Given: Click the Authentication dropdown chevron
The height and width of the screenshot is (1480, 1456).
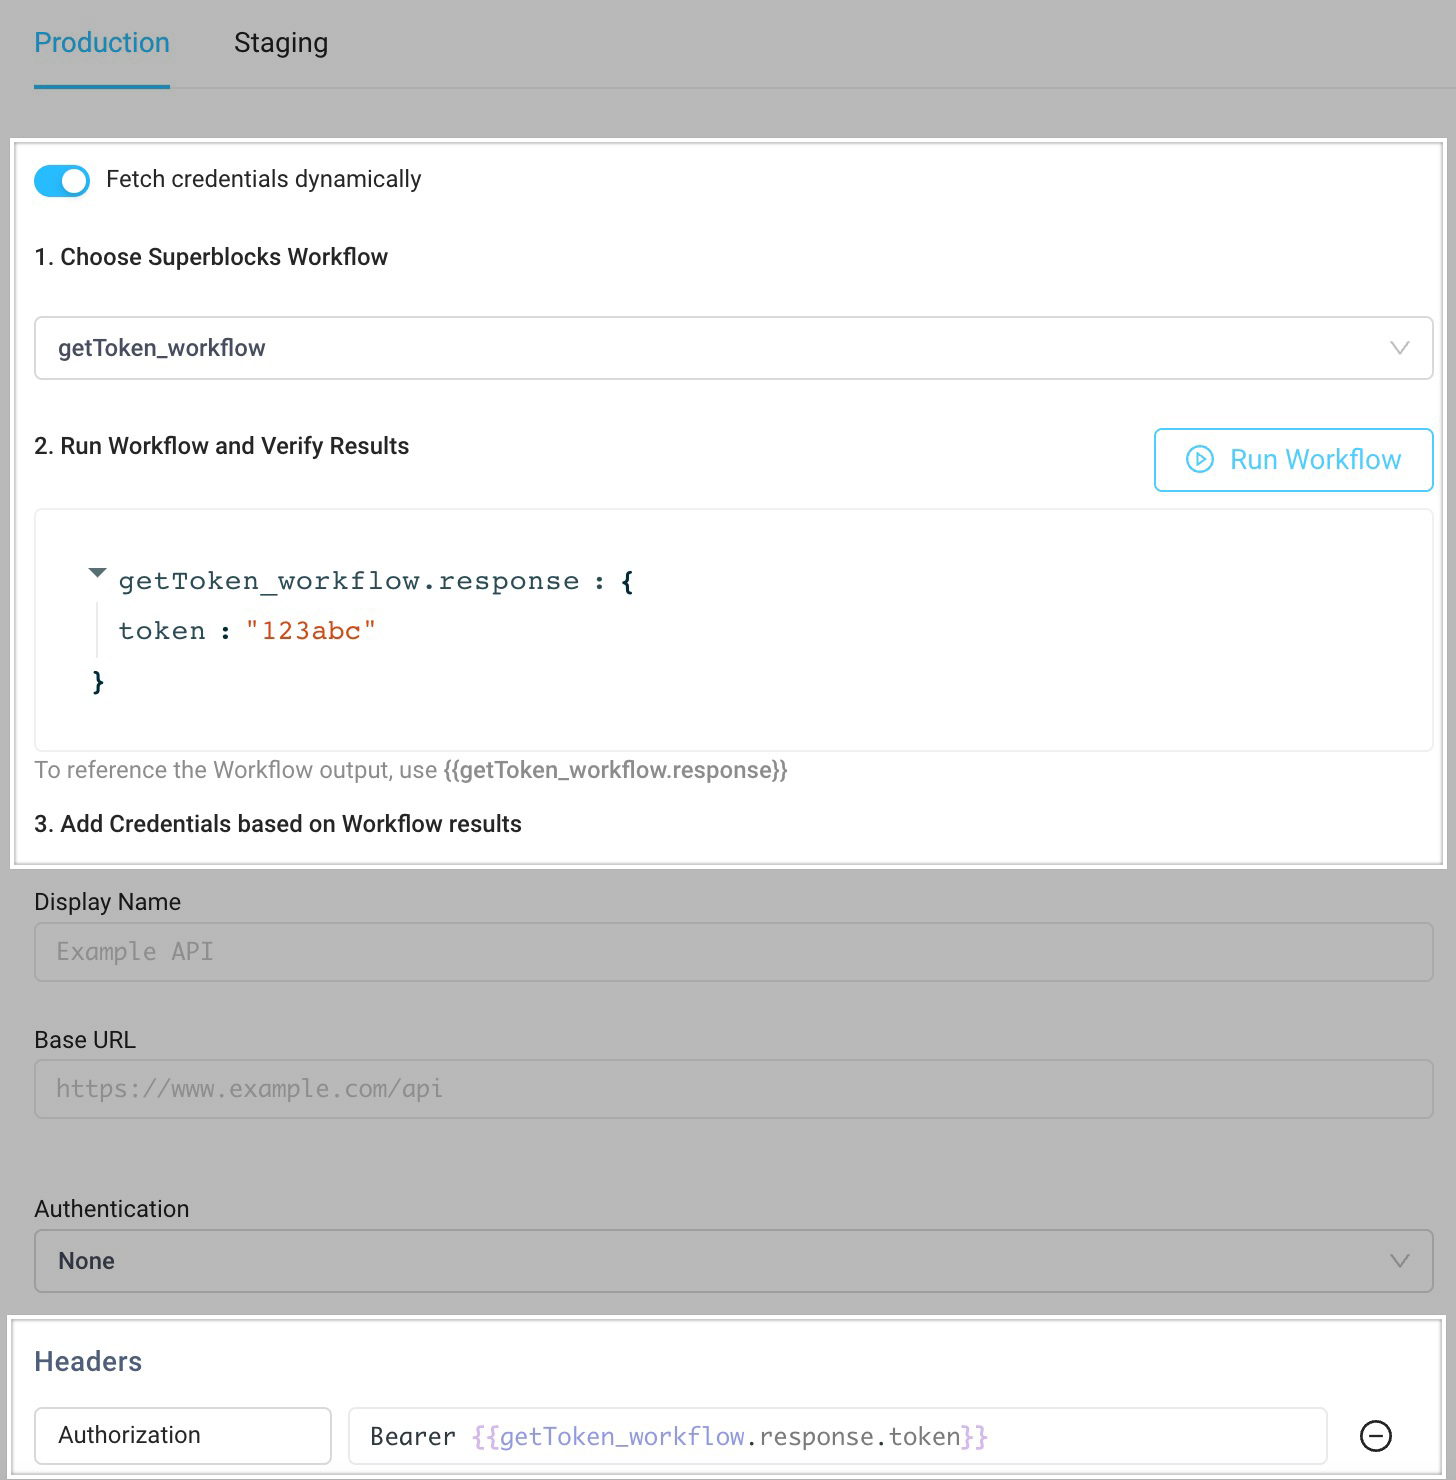Looking at the screenshot, I should (x=1398, y=1260).
